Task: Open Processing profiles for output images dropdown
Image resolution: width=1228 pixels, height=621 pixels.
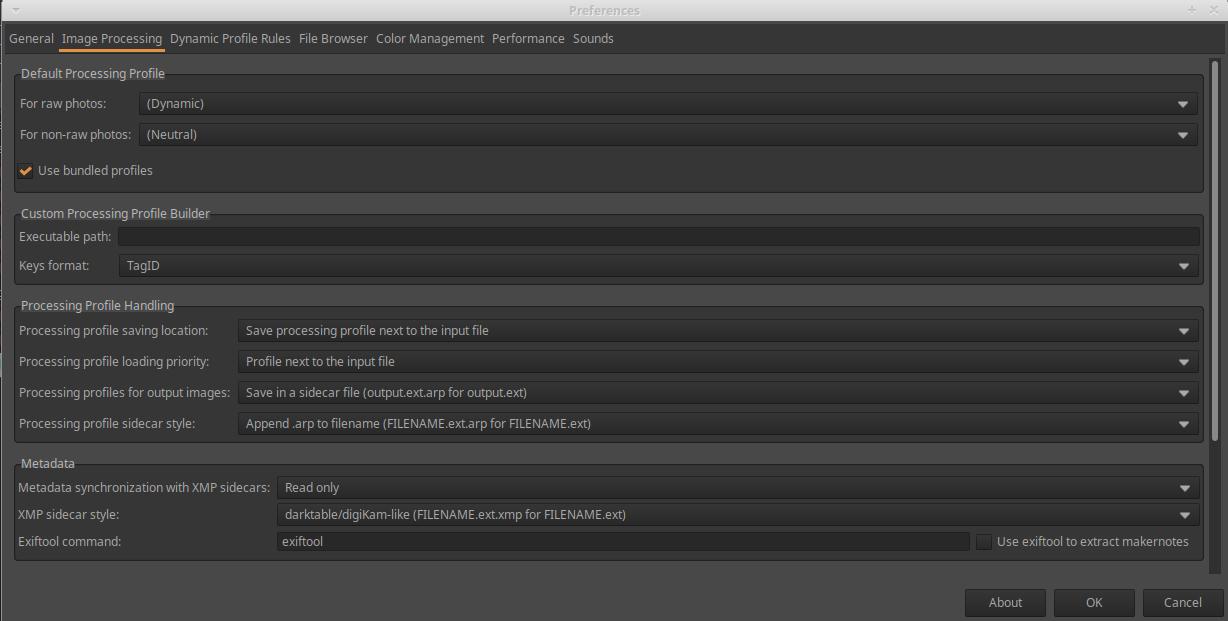Action: [717, 393]
